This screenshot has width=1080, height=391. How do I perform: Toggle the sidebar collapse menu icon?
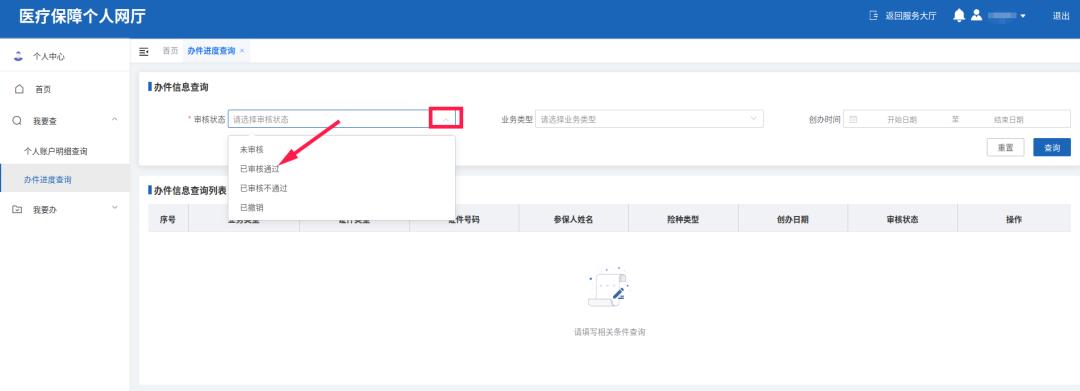pyautogui.click(x=144, y=52)
